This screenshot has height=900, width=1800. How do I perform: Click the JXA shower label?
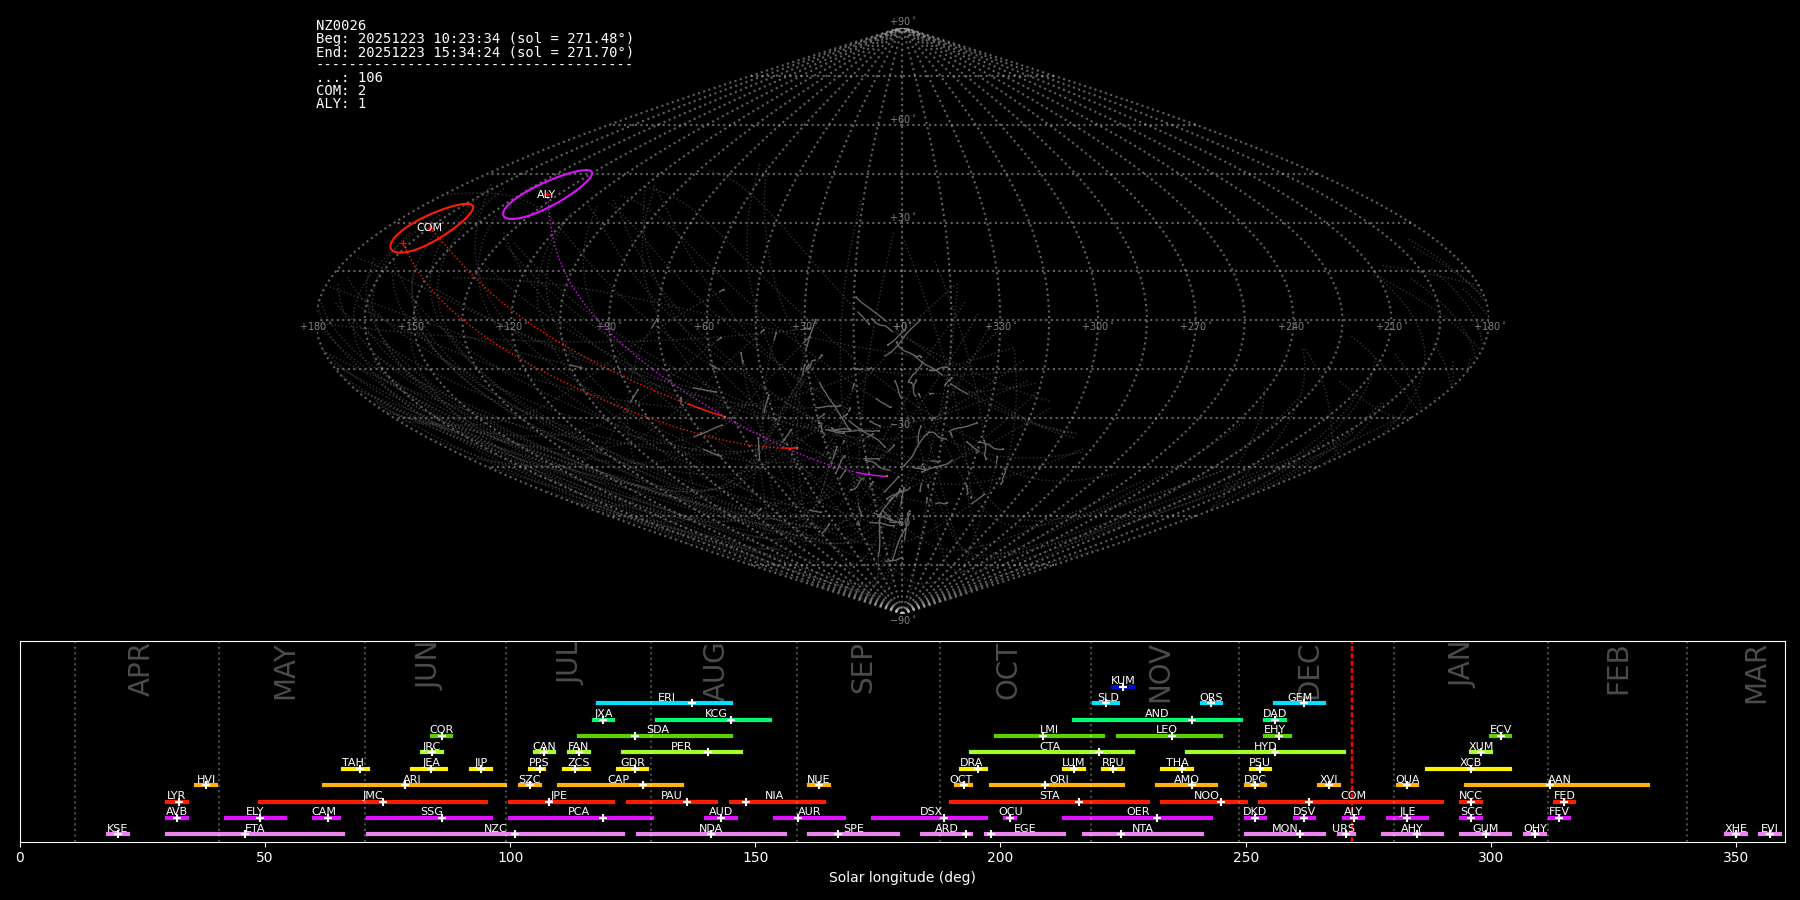point(603,714)
